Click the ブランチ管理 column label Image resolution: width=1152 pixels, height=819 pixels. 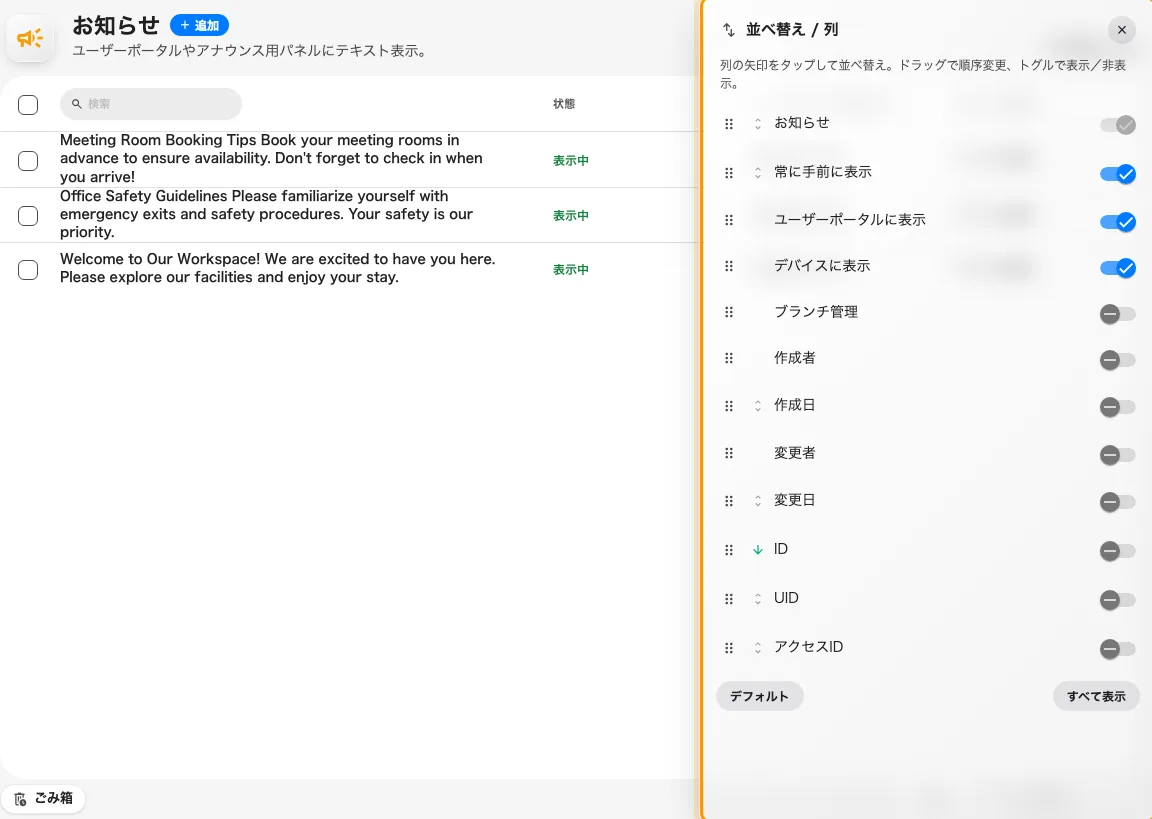(x=816, y=311)
